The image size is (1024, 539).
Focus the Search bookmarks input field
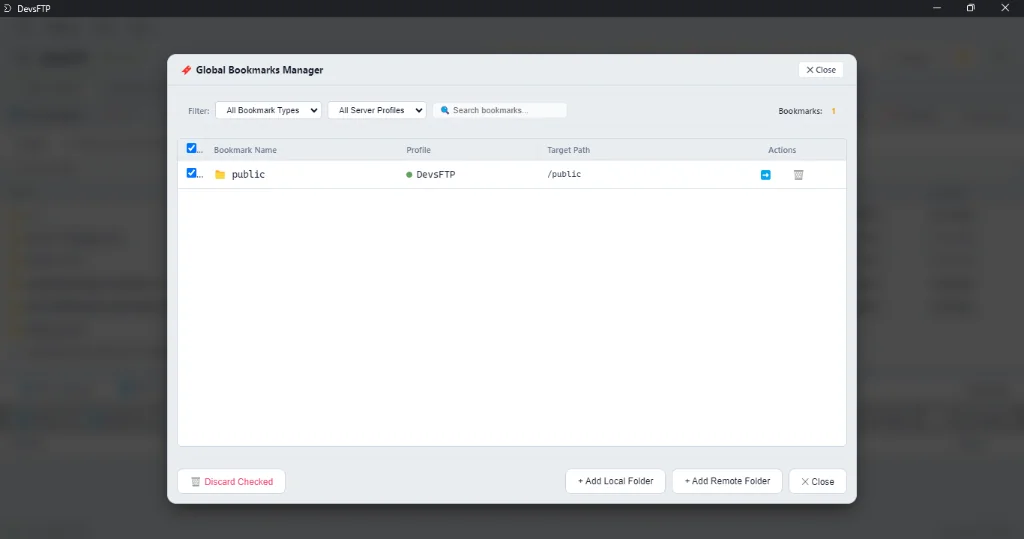coord(500,110)
